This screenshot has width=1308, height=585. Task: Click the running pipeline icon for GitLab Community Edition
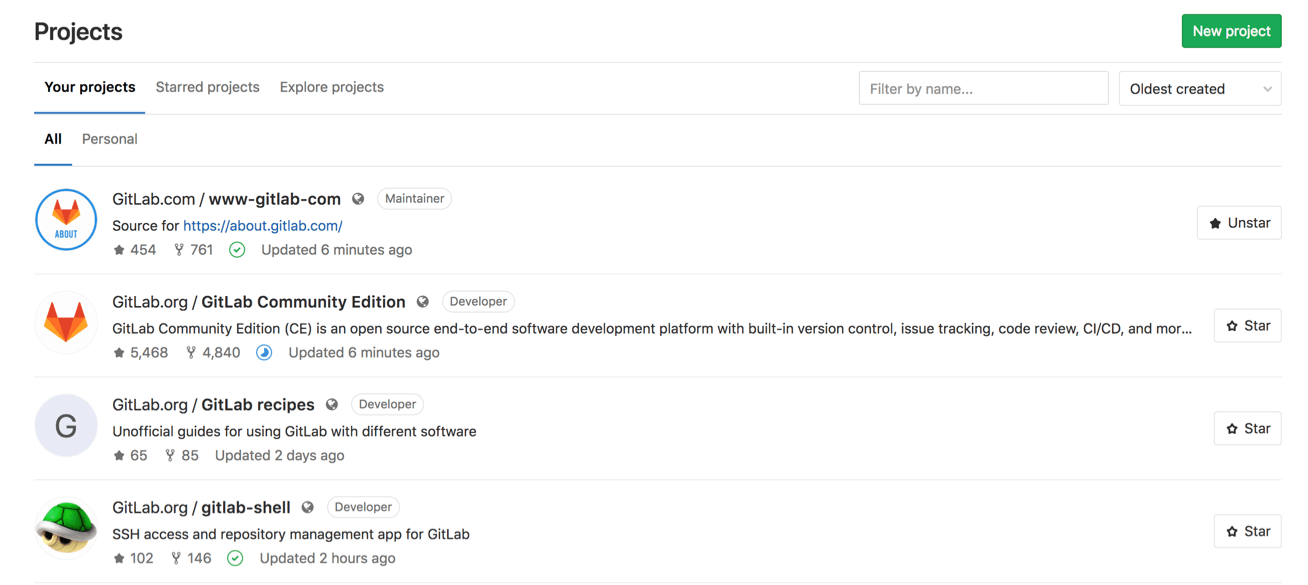(263, 352)
